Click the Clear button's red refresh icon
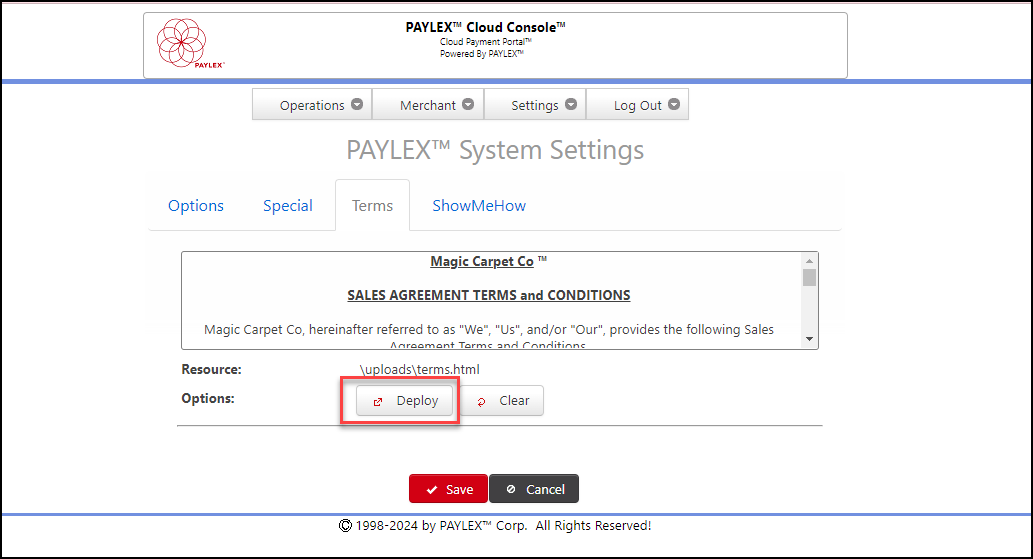 [x=482, y=402]
